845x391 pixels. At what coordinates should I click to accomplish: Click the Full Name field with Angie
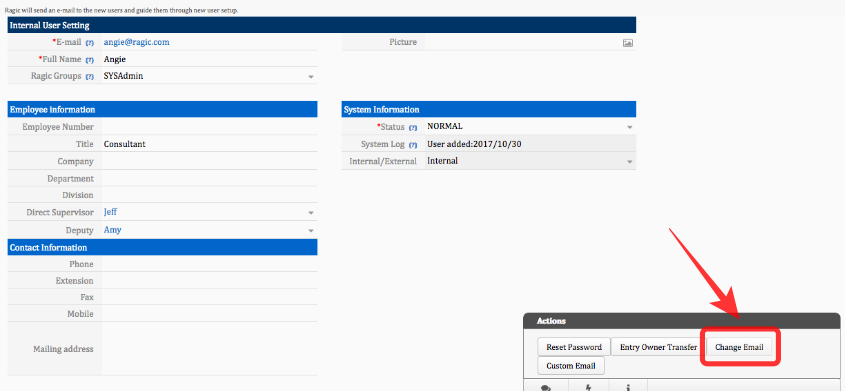click(x=209, y=59)
